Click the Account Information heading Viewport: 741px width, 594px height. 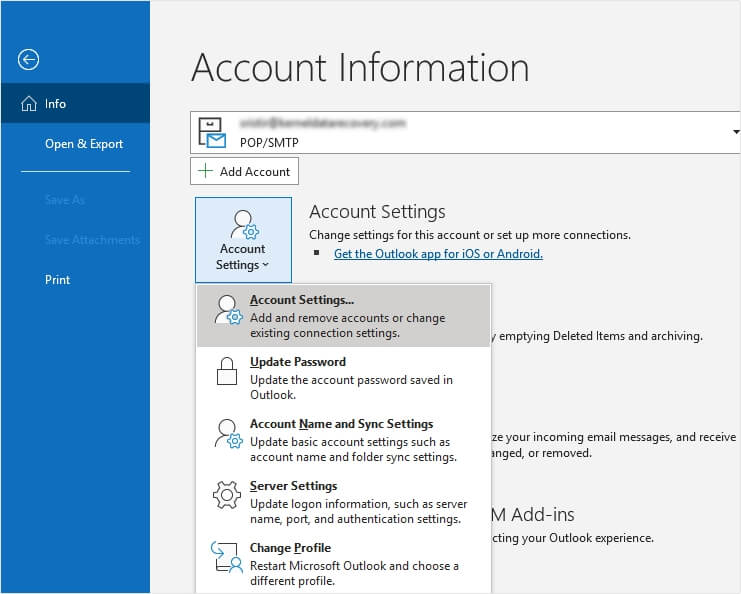tap(360, 67)
